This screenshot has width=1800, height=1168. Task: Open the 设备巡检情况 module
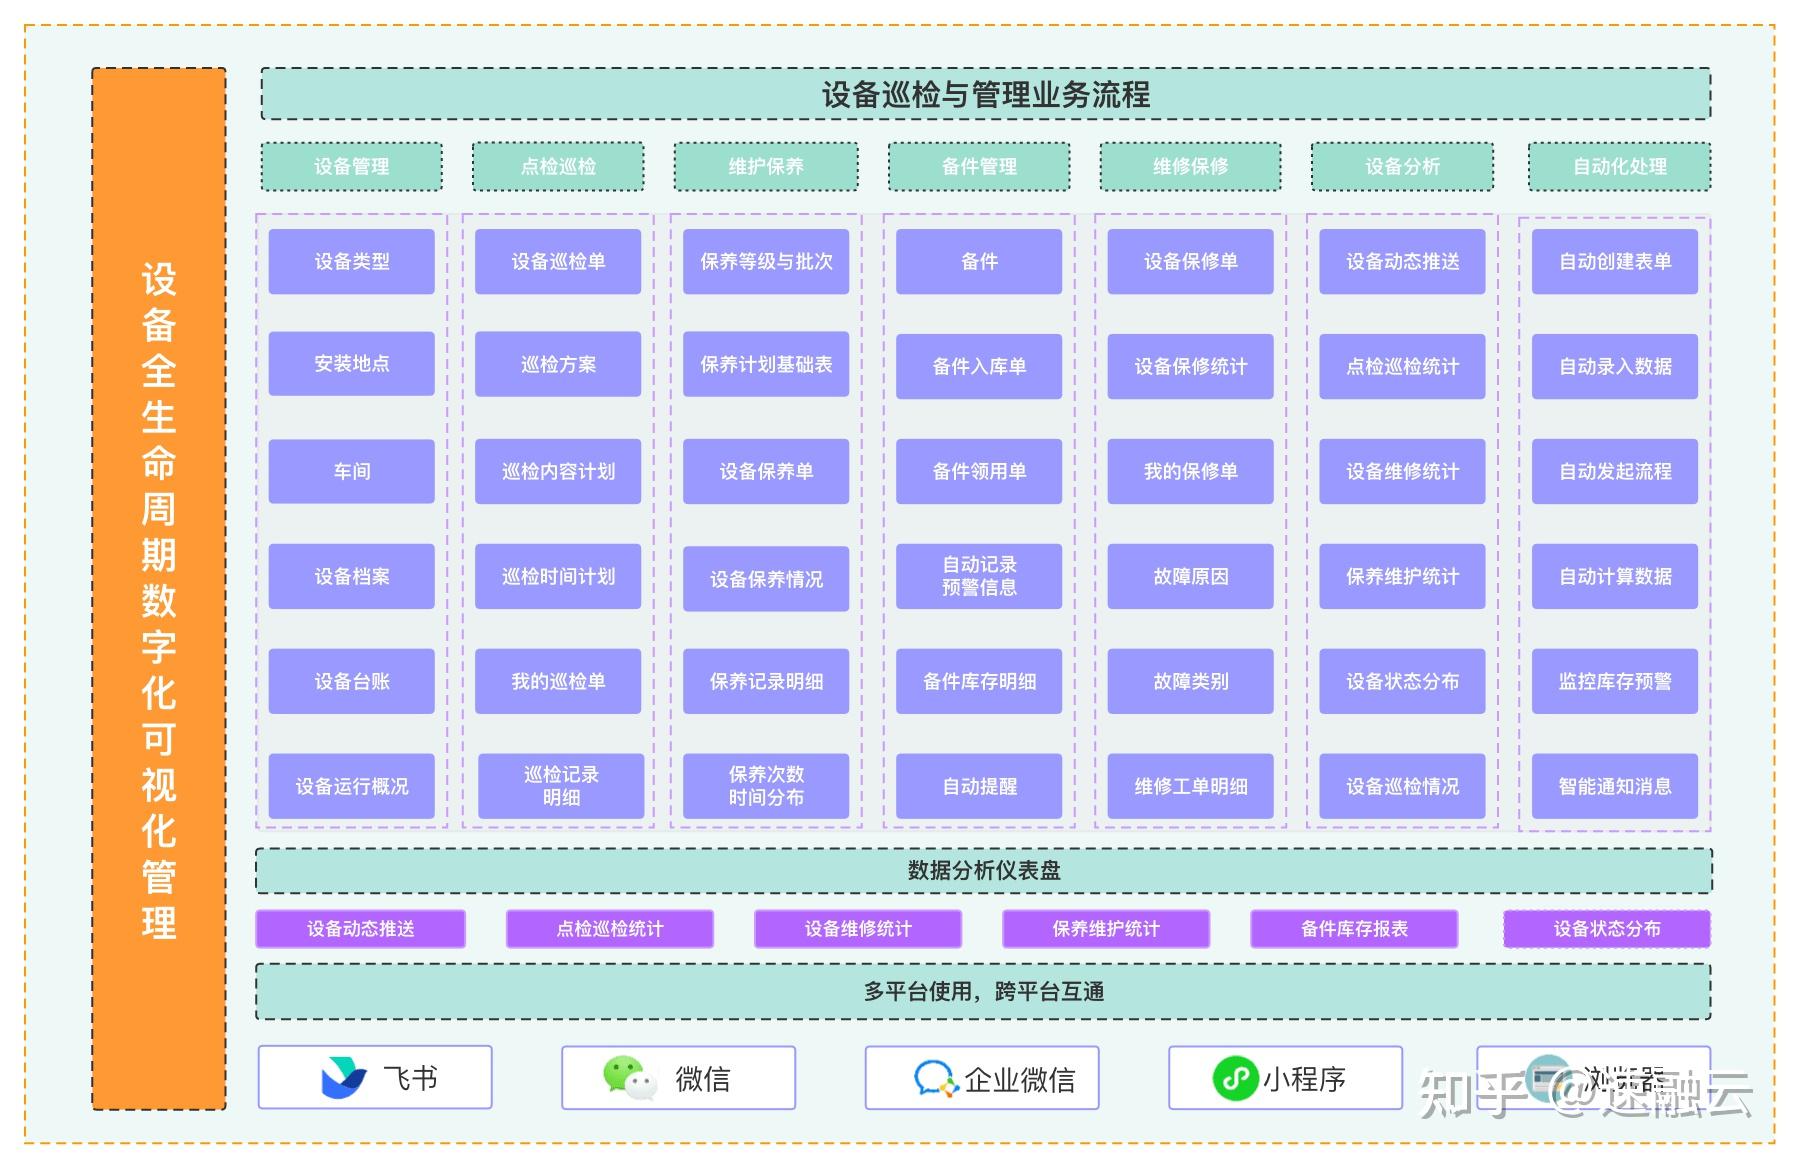click(1402, 786)
